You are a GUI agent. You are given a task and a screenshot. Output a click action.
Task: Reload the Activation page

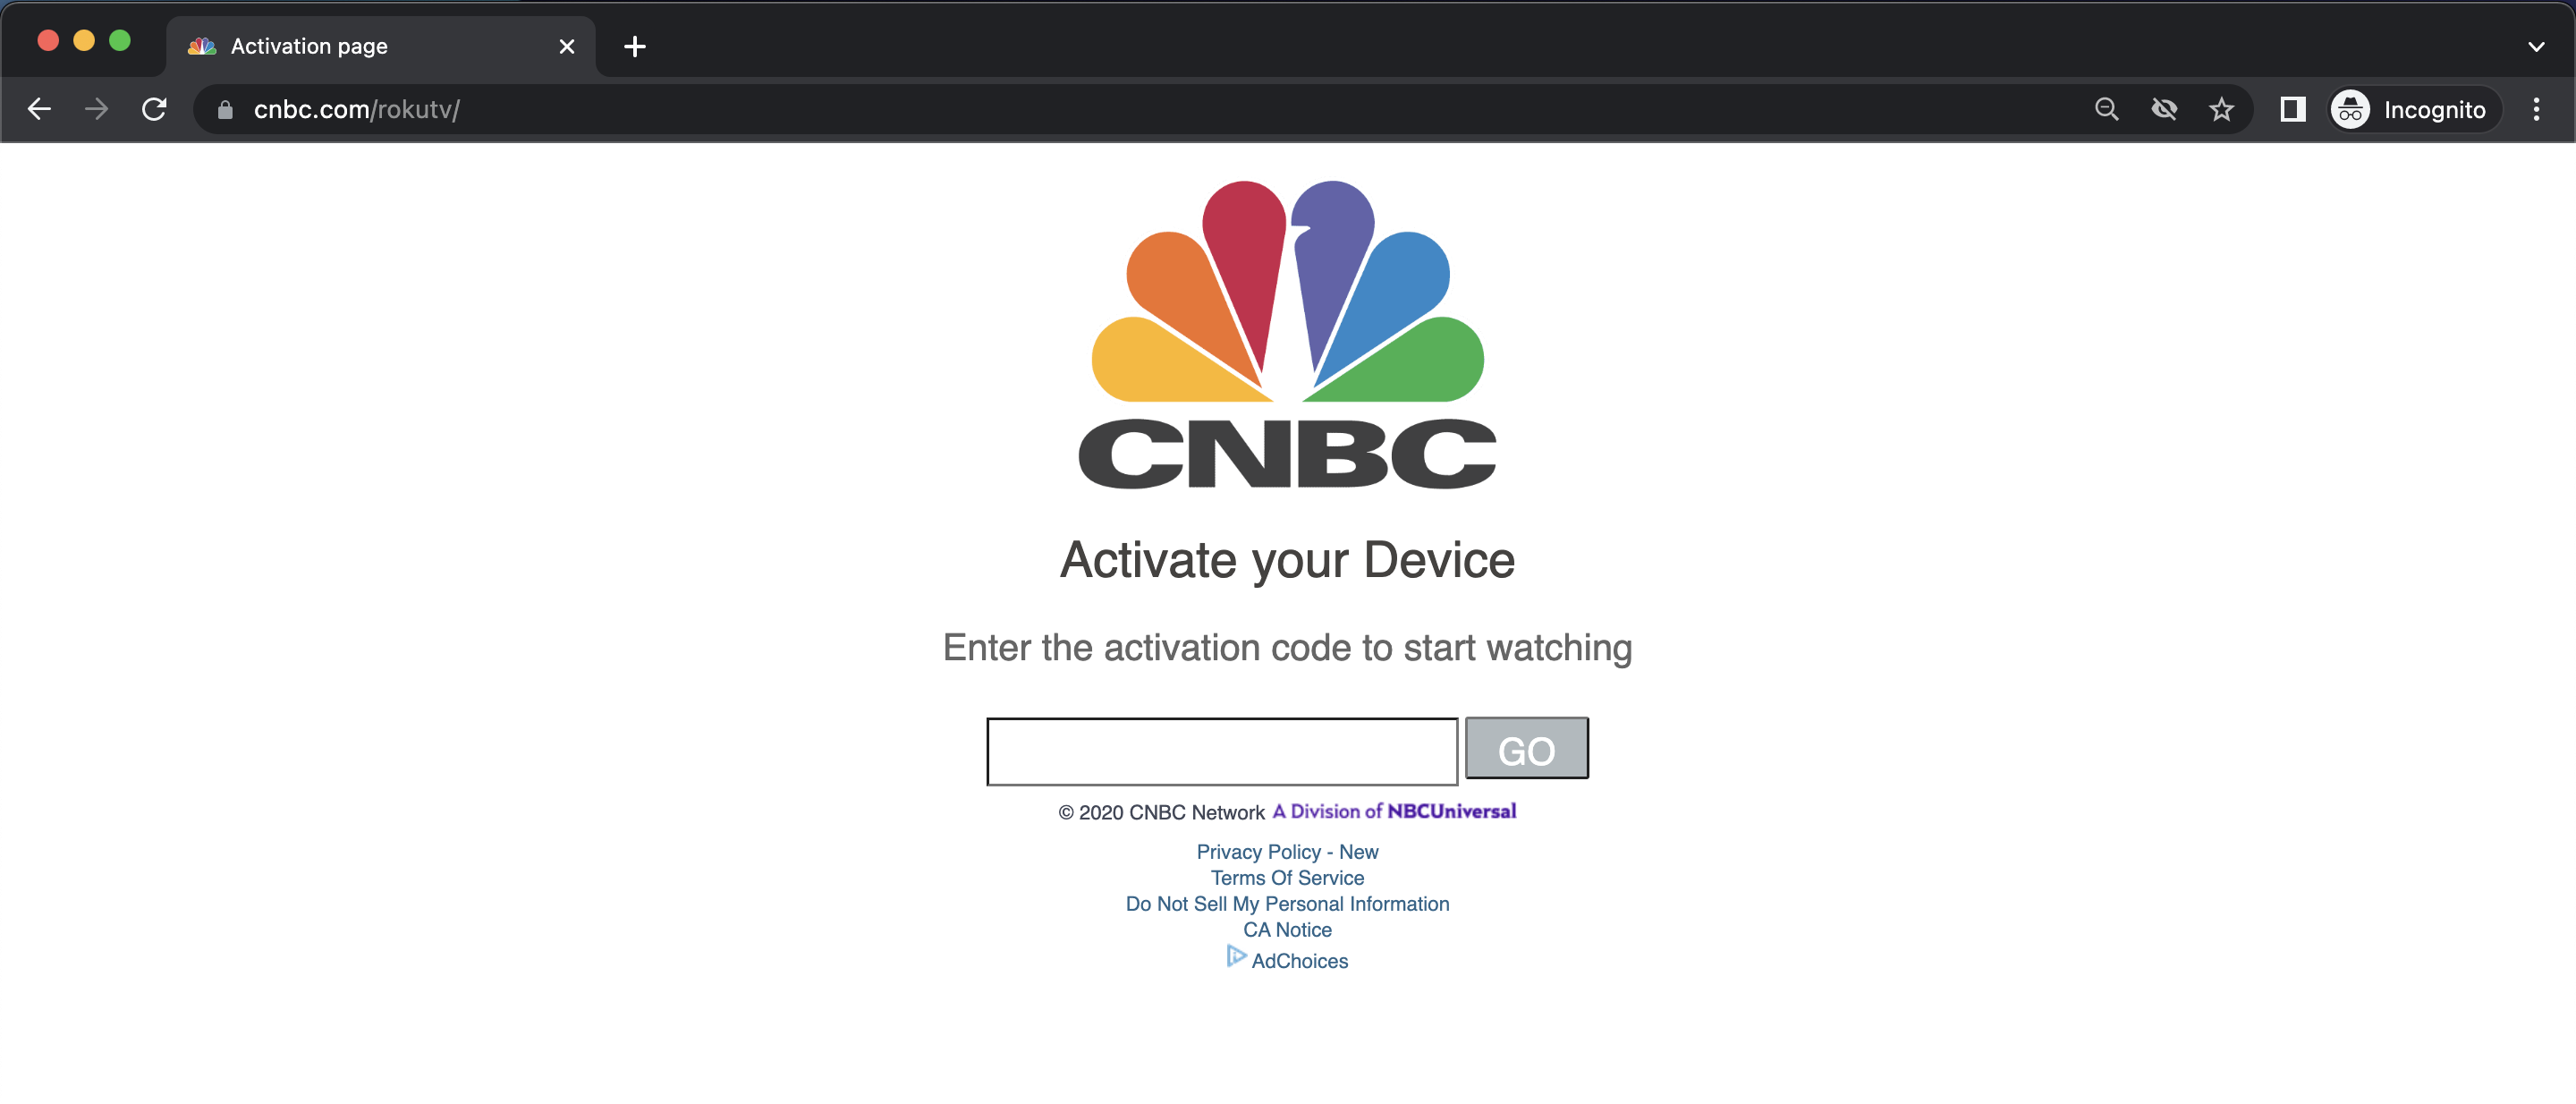click(x=154, y=109)
